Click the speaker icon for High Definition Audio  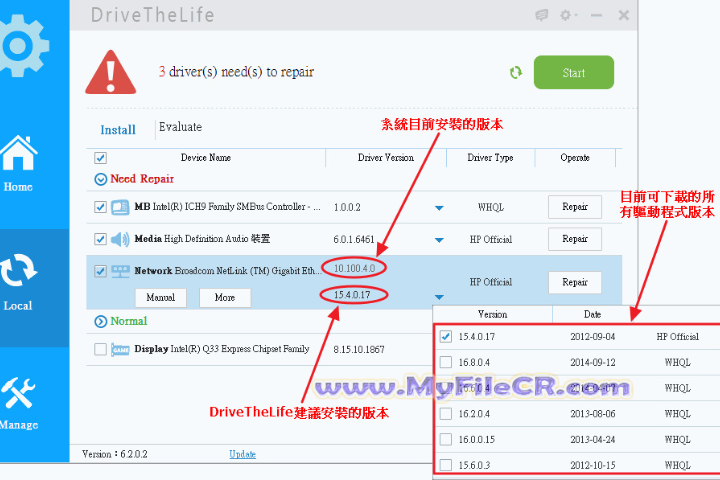pyautogui.click(x=120, y=239)
